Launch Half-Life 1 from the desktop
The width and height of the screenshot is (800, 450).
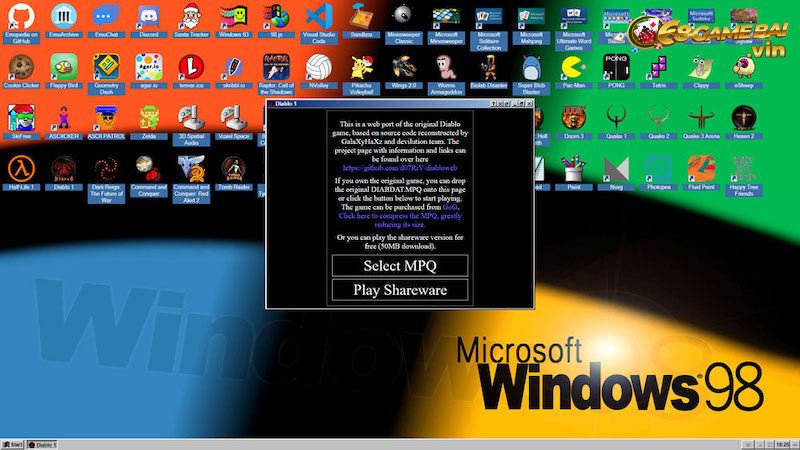pos(20,167)
